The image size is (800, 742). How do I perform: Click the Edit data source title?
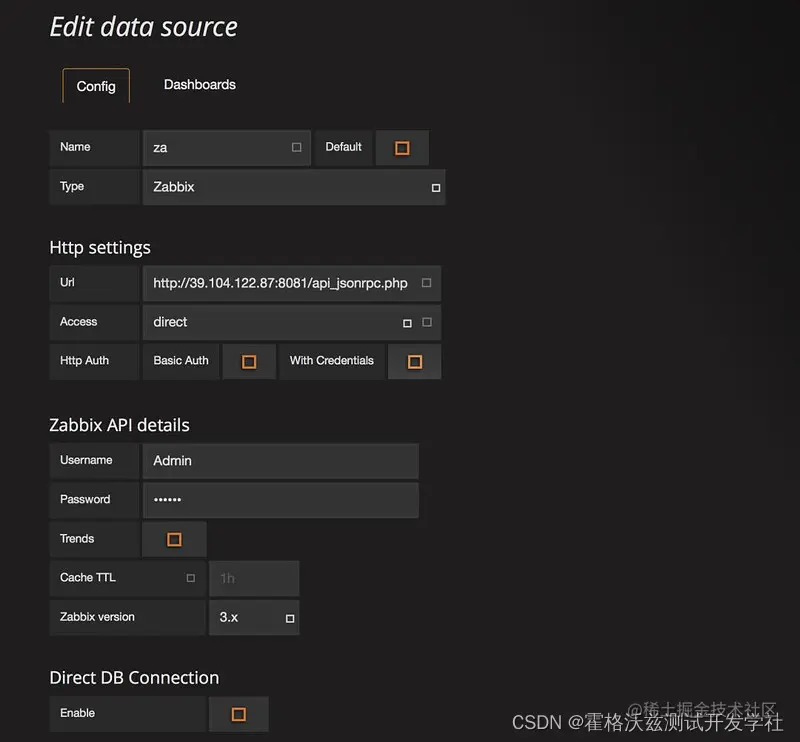(143, 27)
